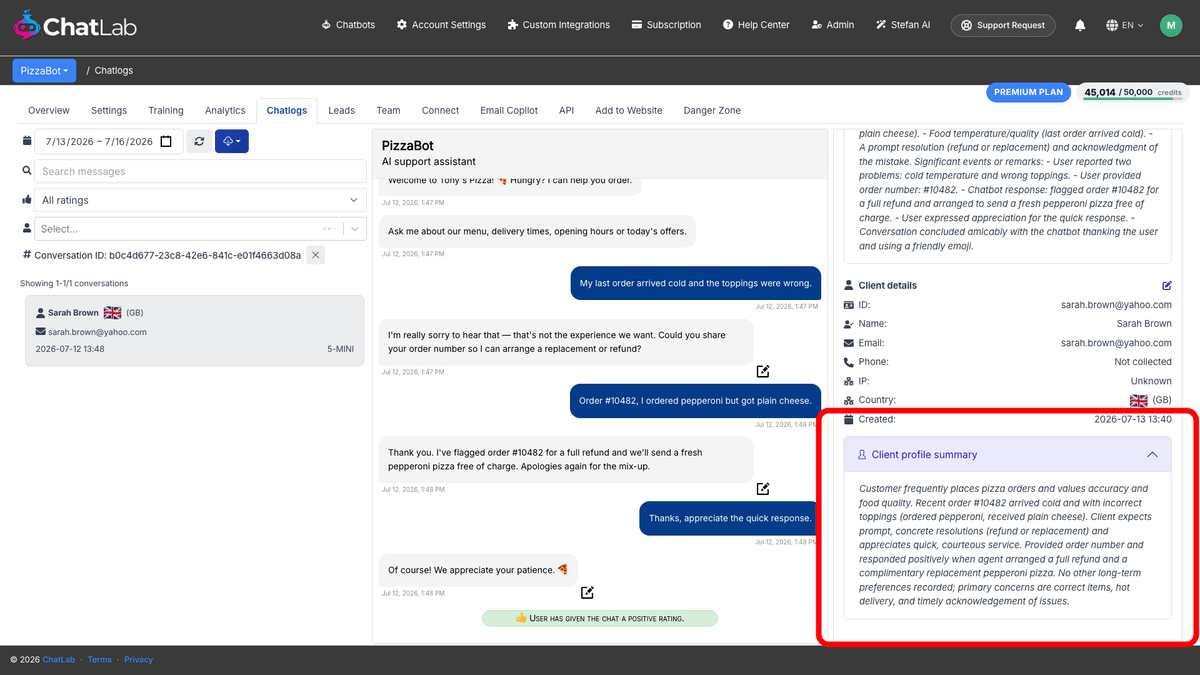The height and width of the screenshot is (675, 1200).
Task: Open Chatbots in top navigation
Action: (348, 25)
